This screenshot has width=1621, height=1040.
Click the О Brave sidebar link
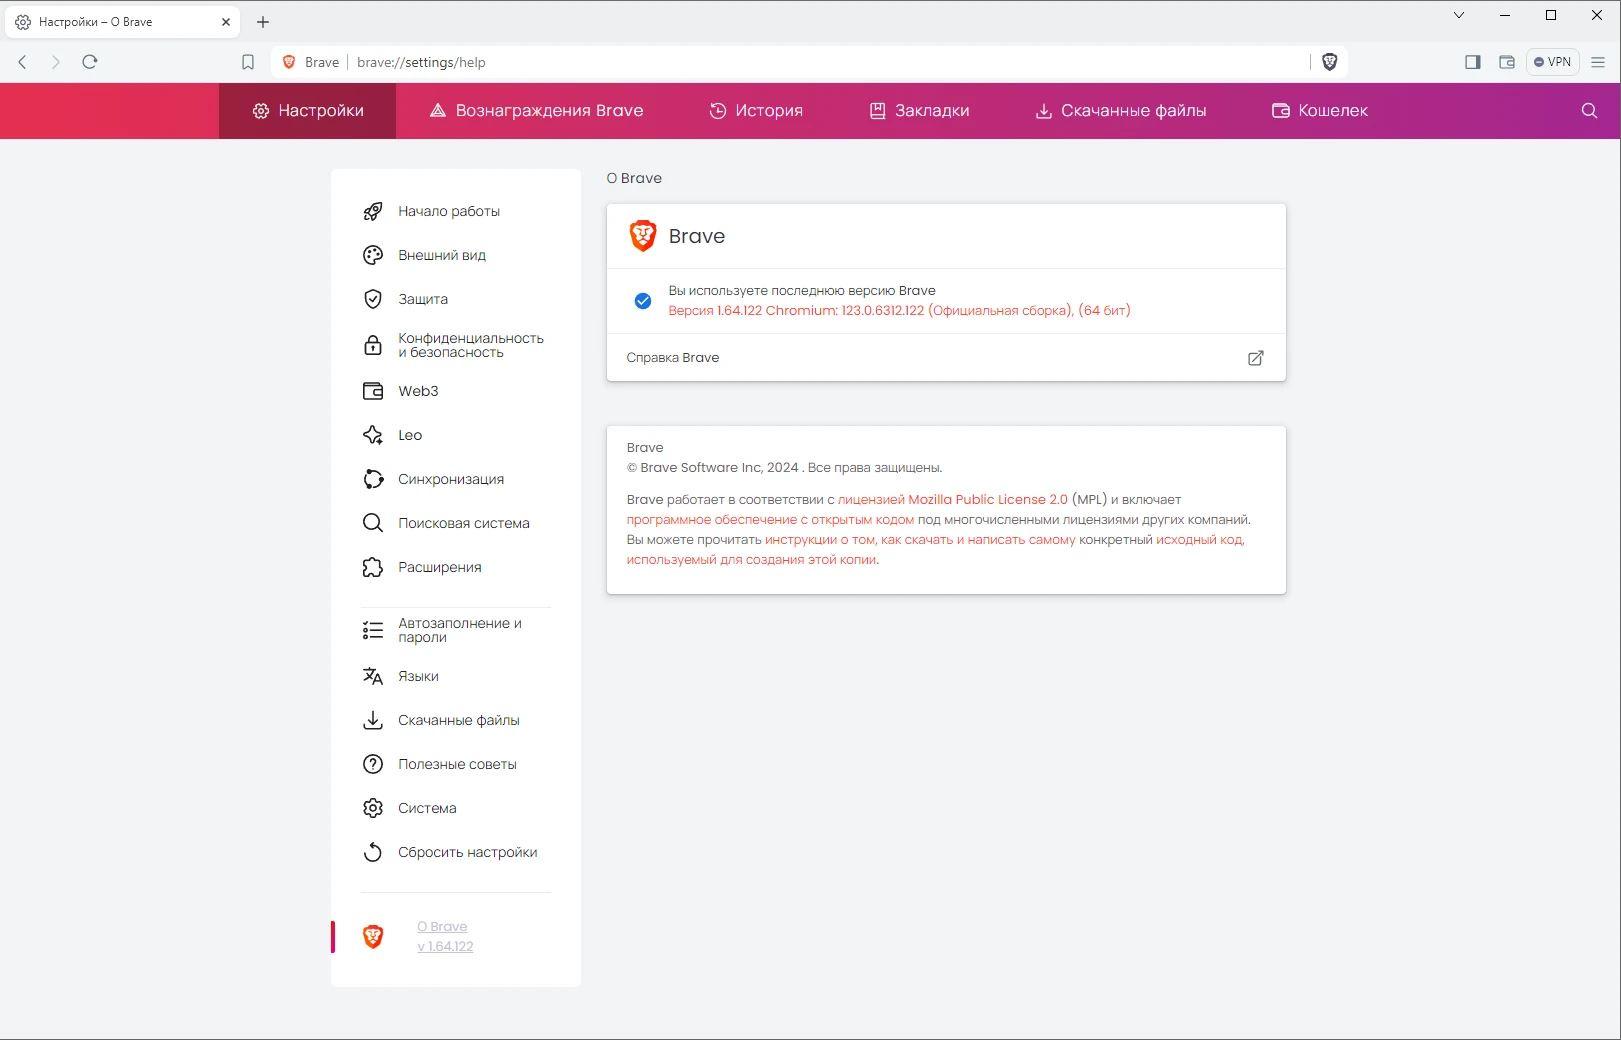click(x=442, y=927)
